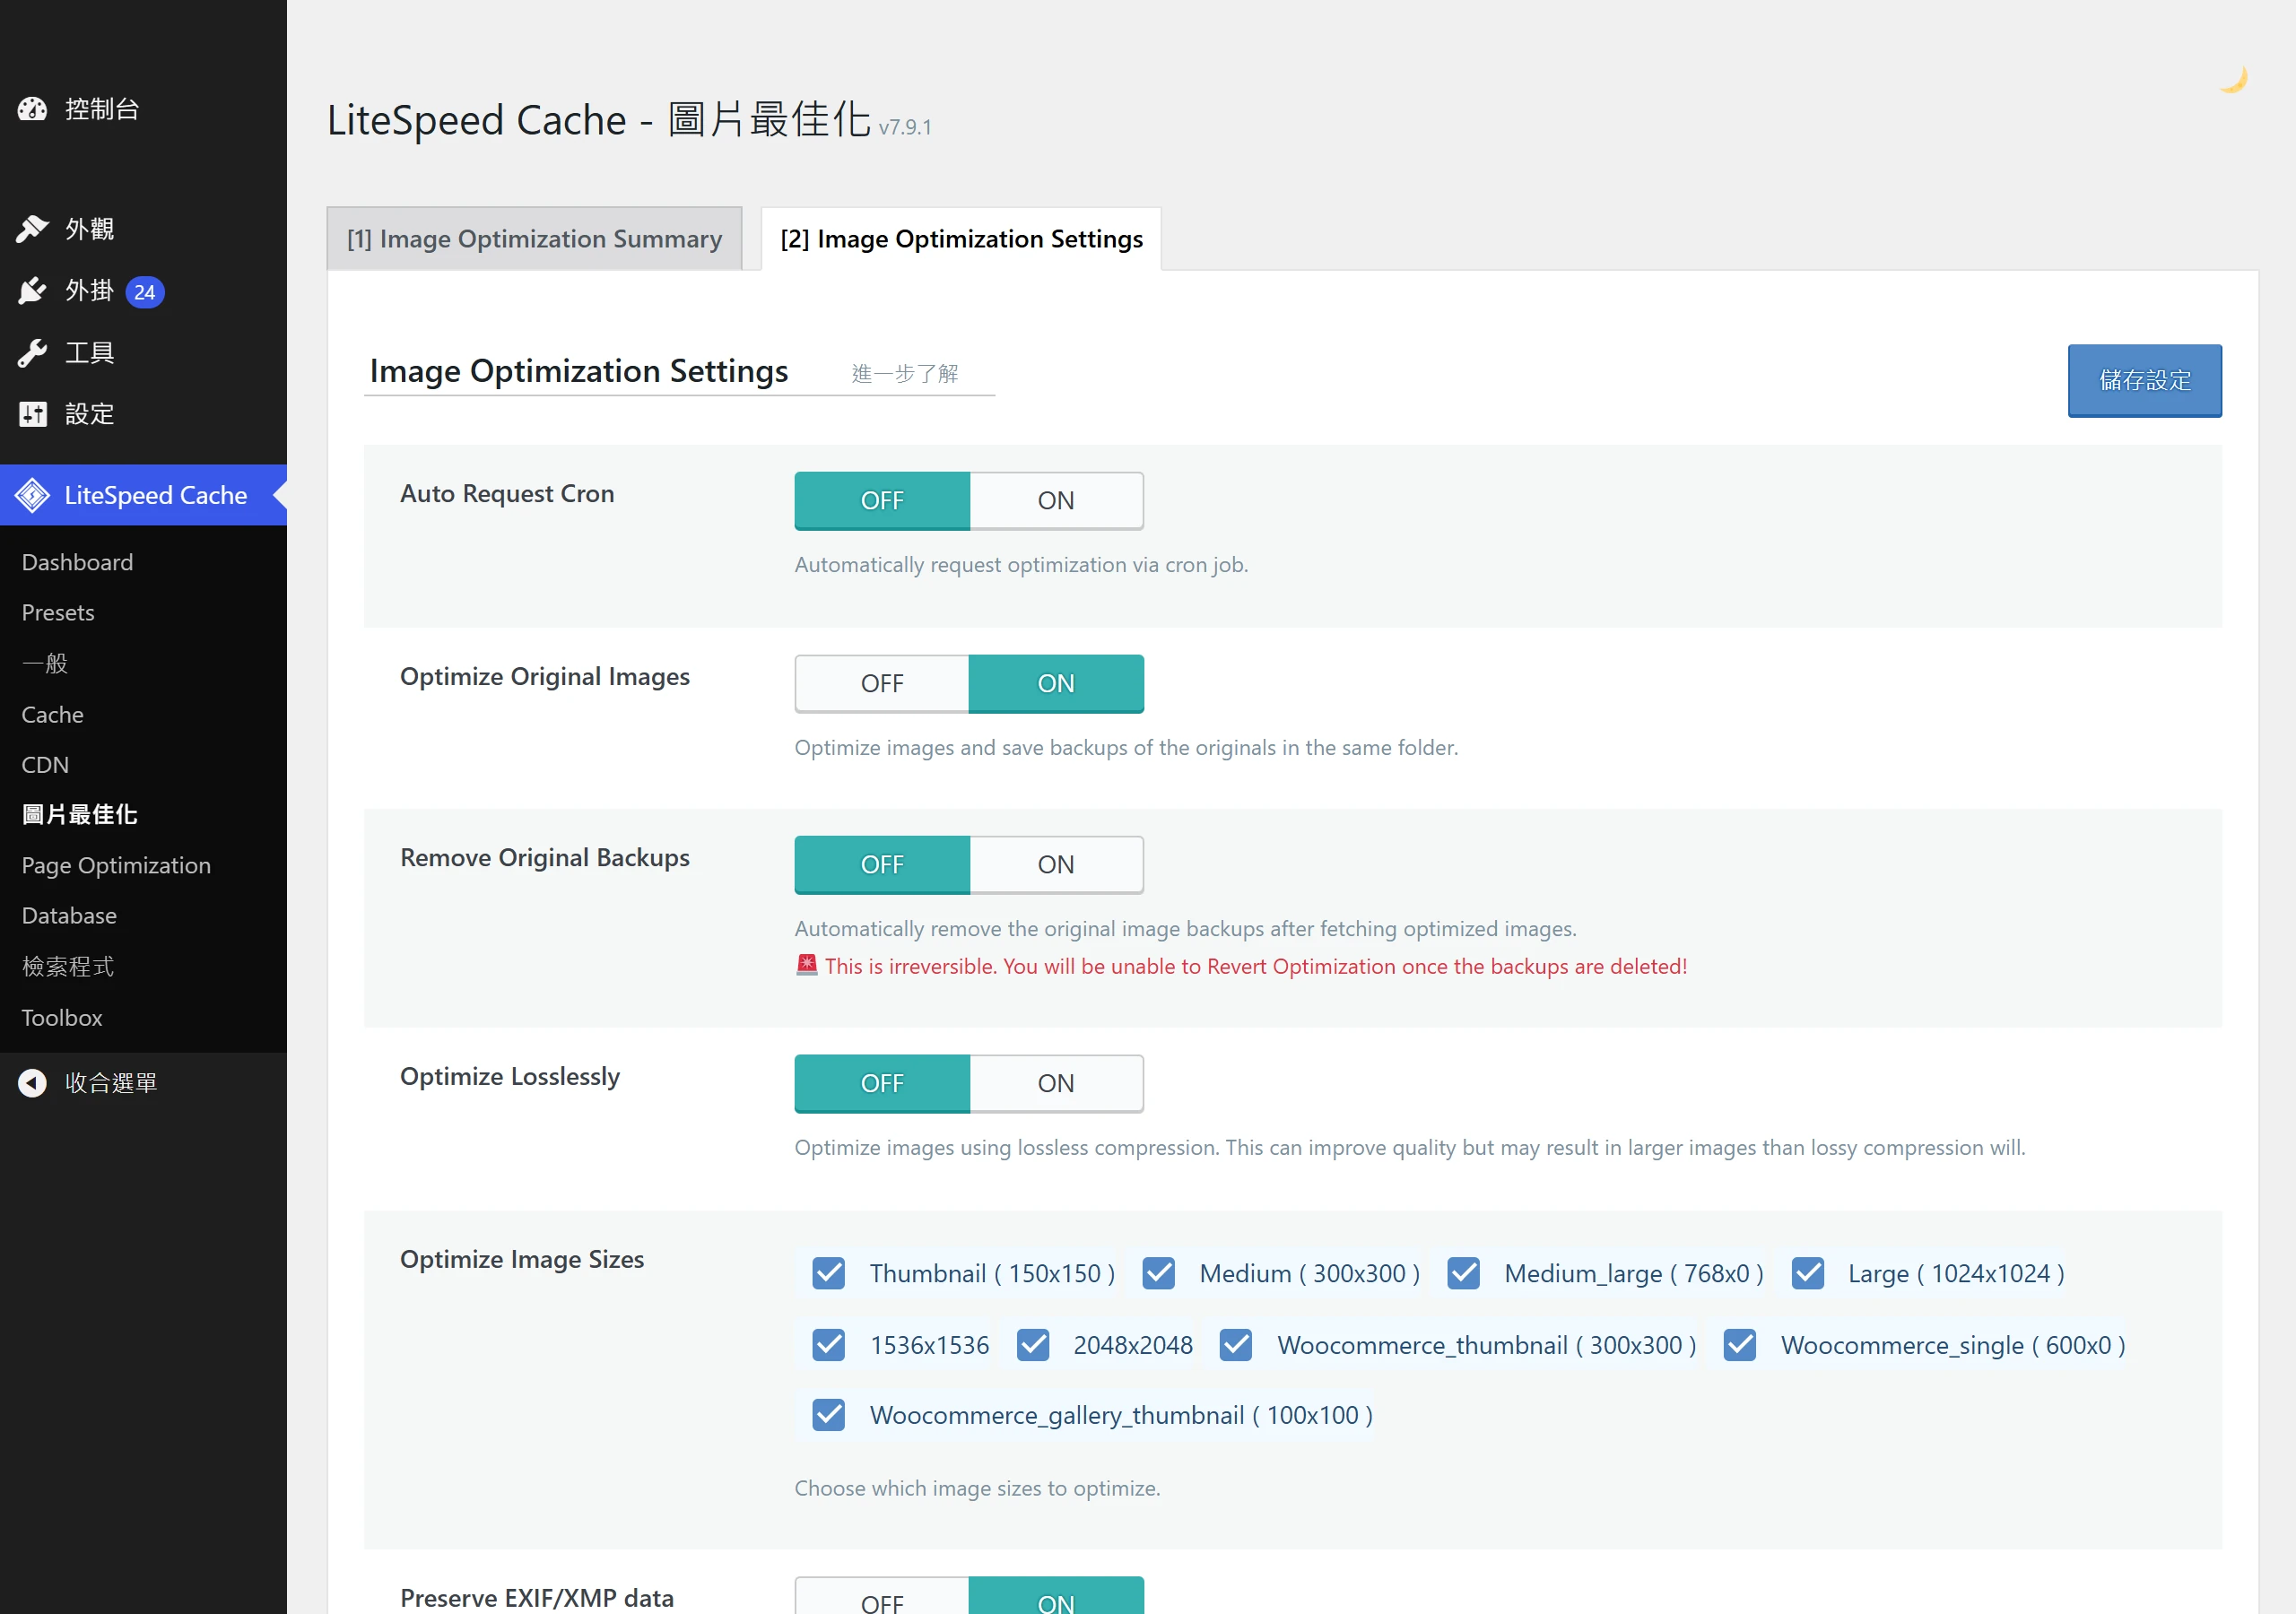Uncheck Medium ( 300x300 ) size
Screen dimensions: 2296x1614
(x=1159, y=1274)
